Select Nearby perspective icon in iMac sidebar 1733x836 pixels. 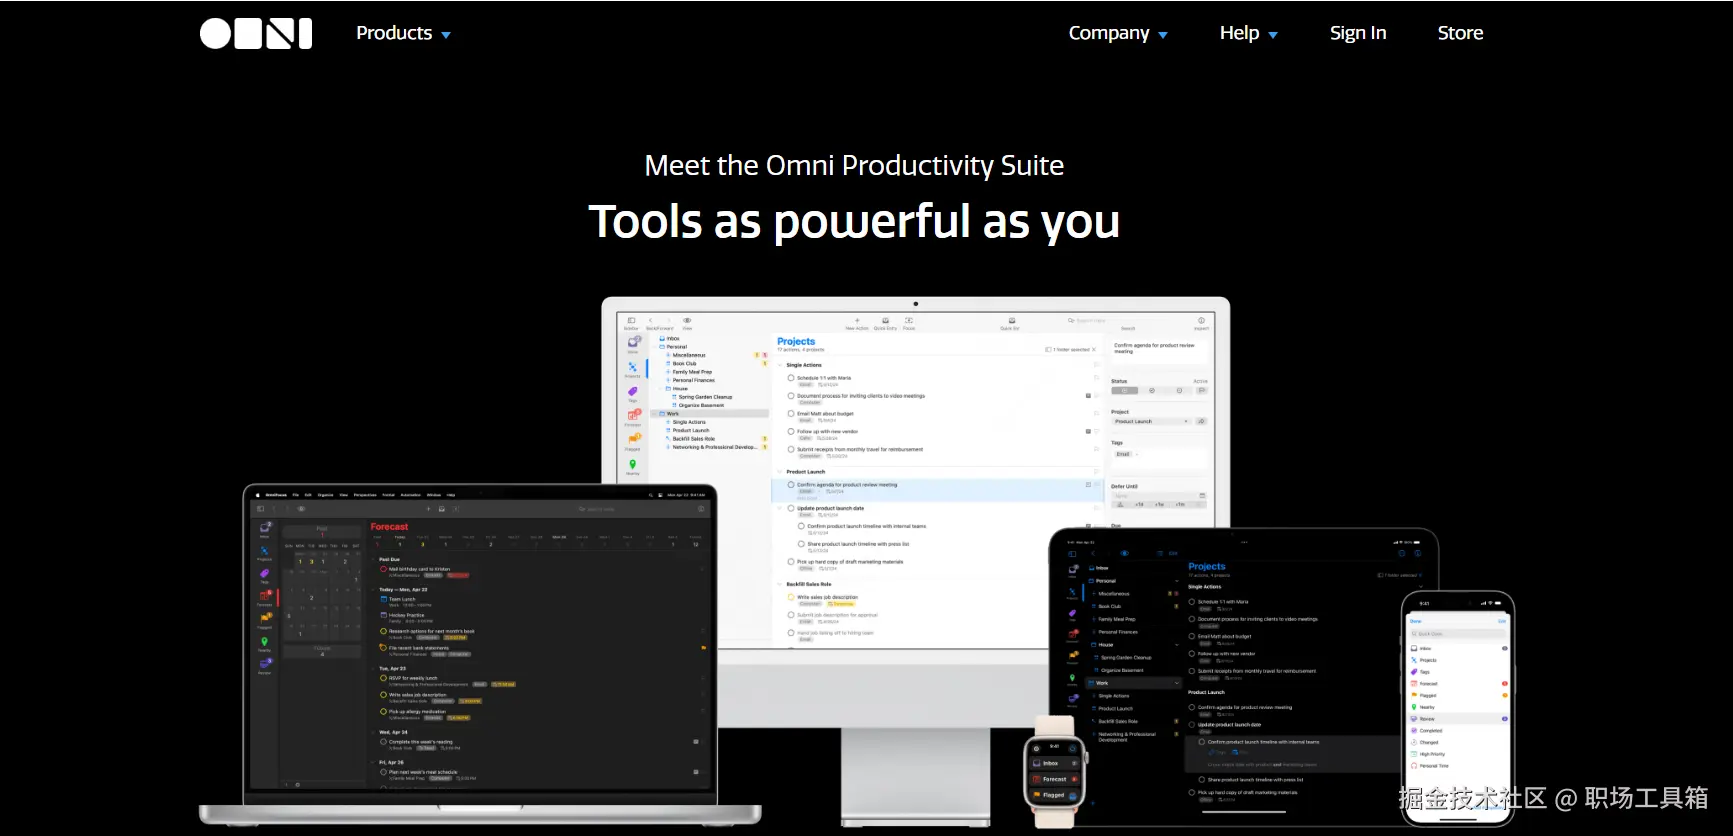coord(633,465)
